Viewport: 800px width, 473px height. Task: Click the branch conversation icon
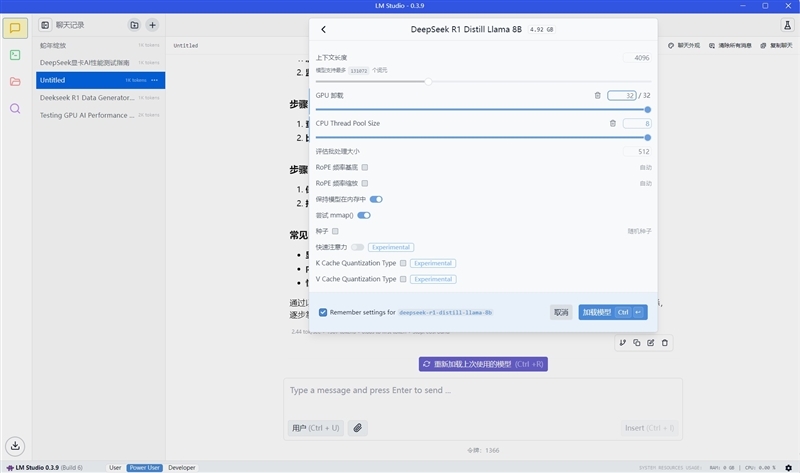click(x=622, y=343)
